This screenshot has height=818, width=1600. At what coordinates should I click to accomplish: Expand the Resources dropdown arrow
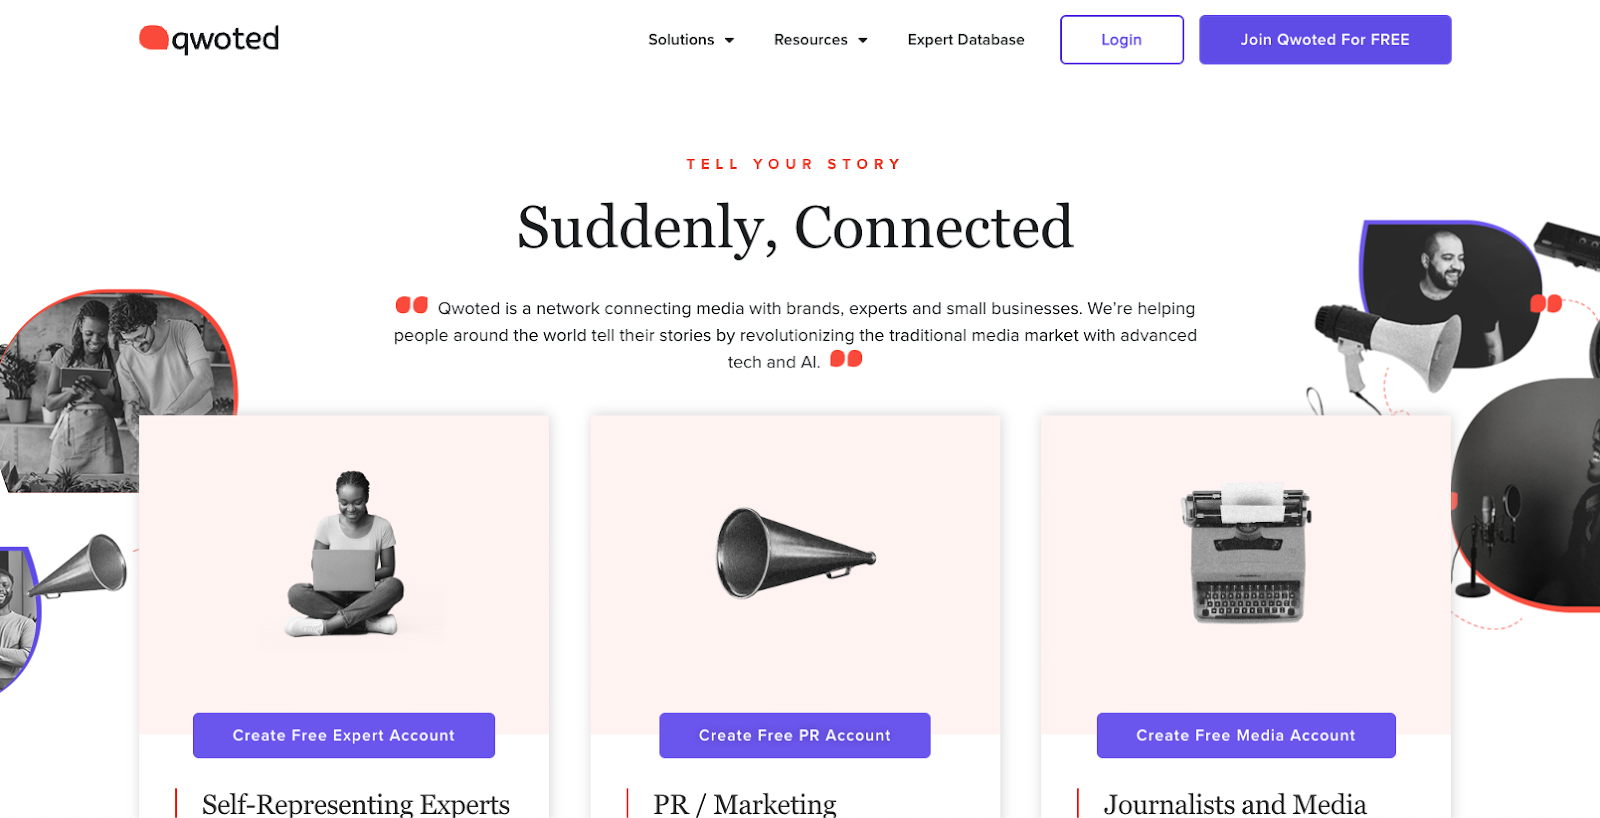862,40
